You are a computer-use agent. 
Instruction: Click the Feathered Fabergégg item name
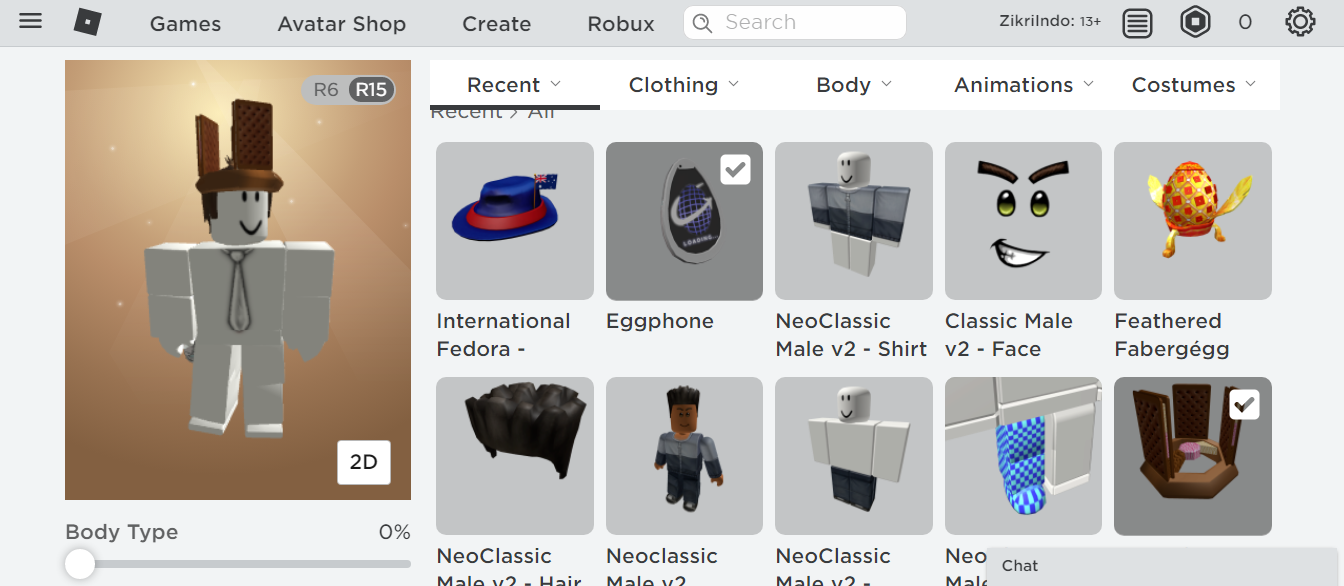click(1172, 335)
